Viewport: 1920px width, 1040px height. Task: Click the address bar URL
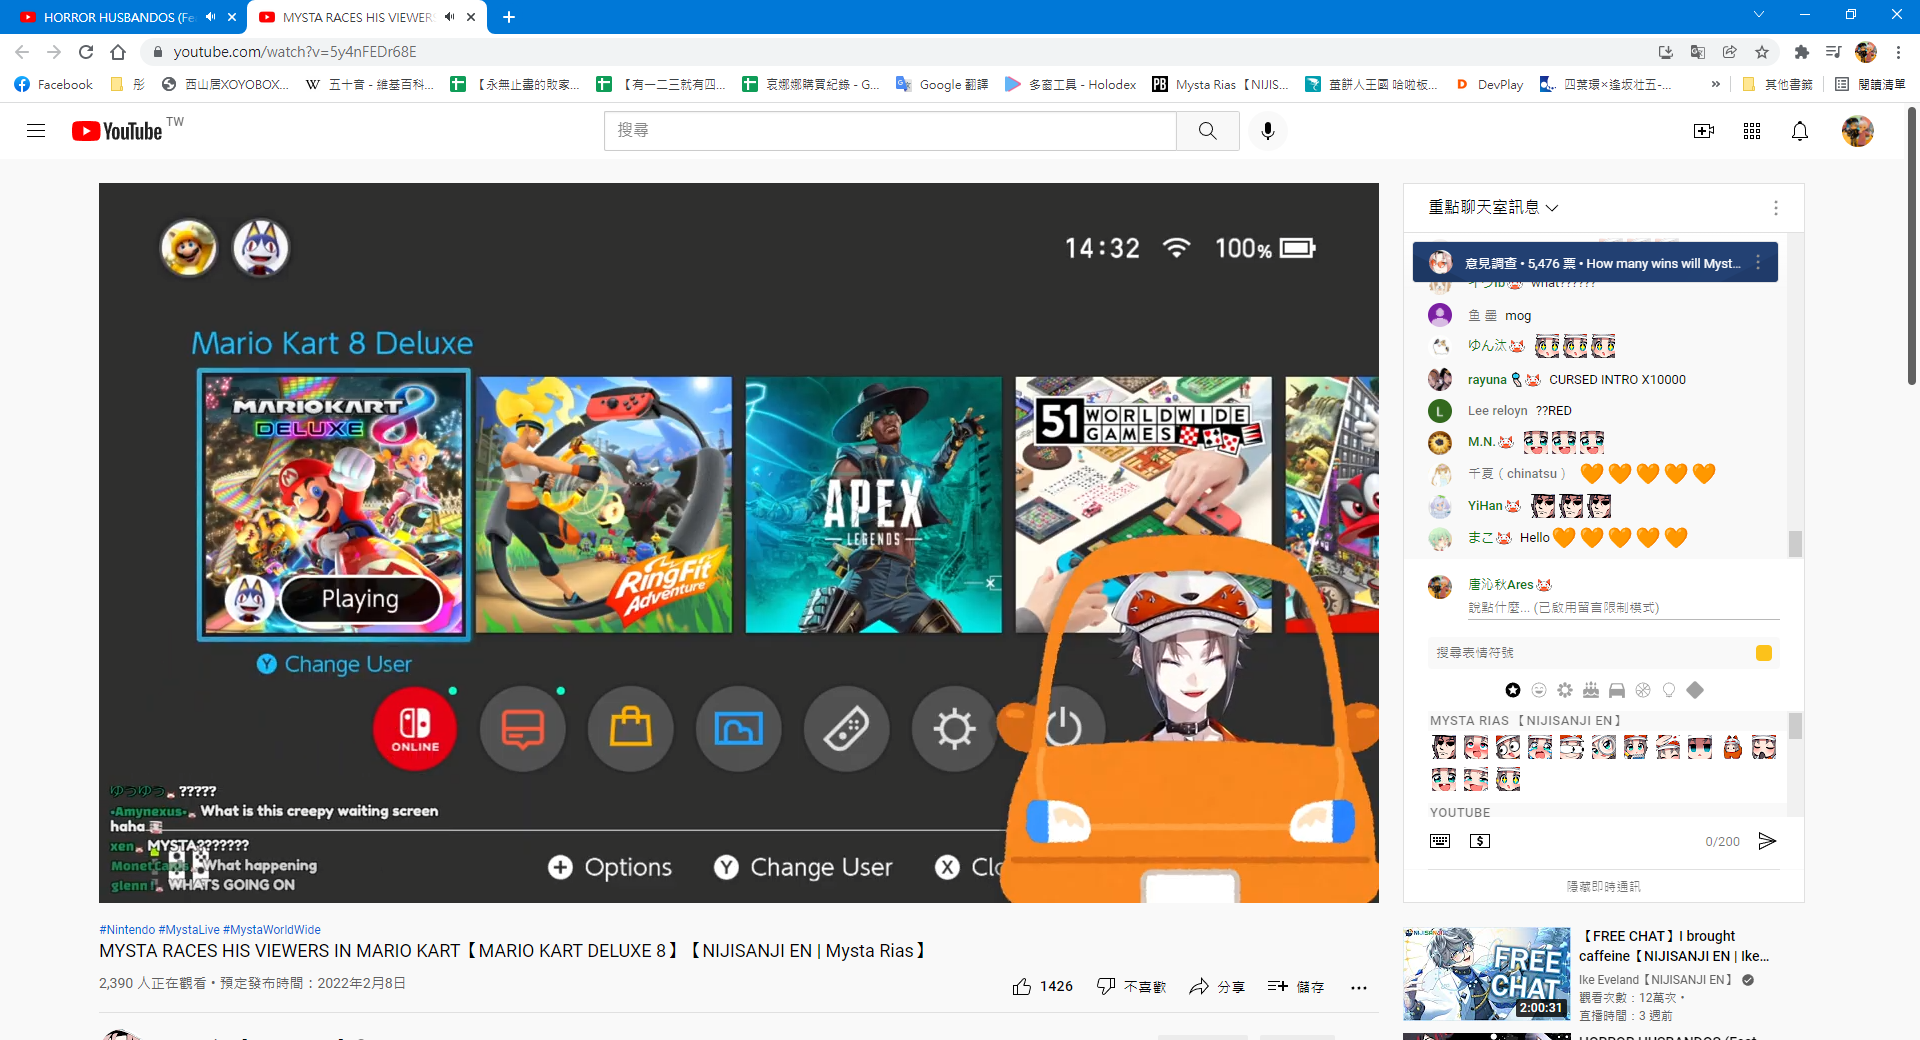295,52
